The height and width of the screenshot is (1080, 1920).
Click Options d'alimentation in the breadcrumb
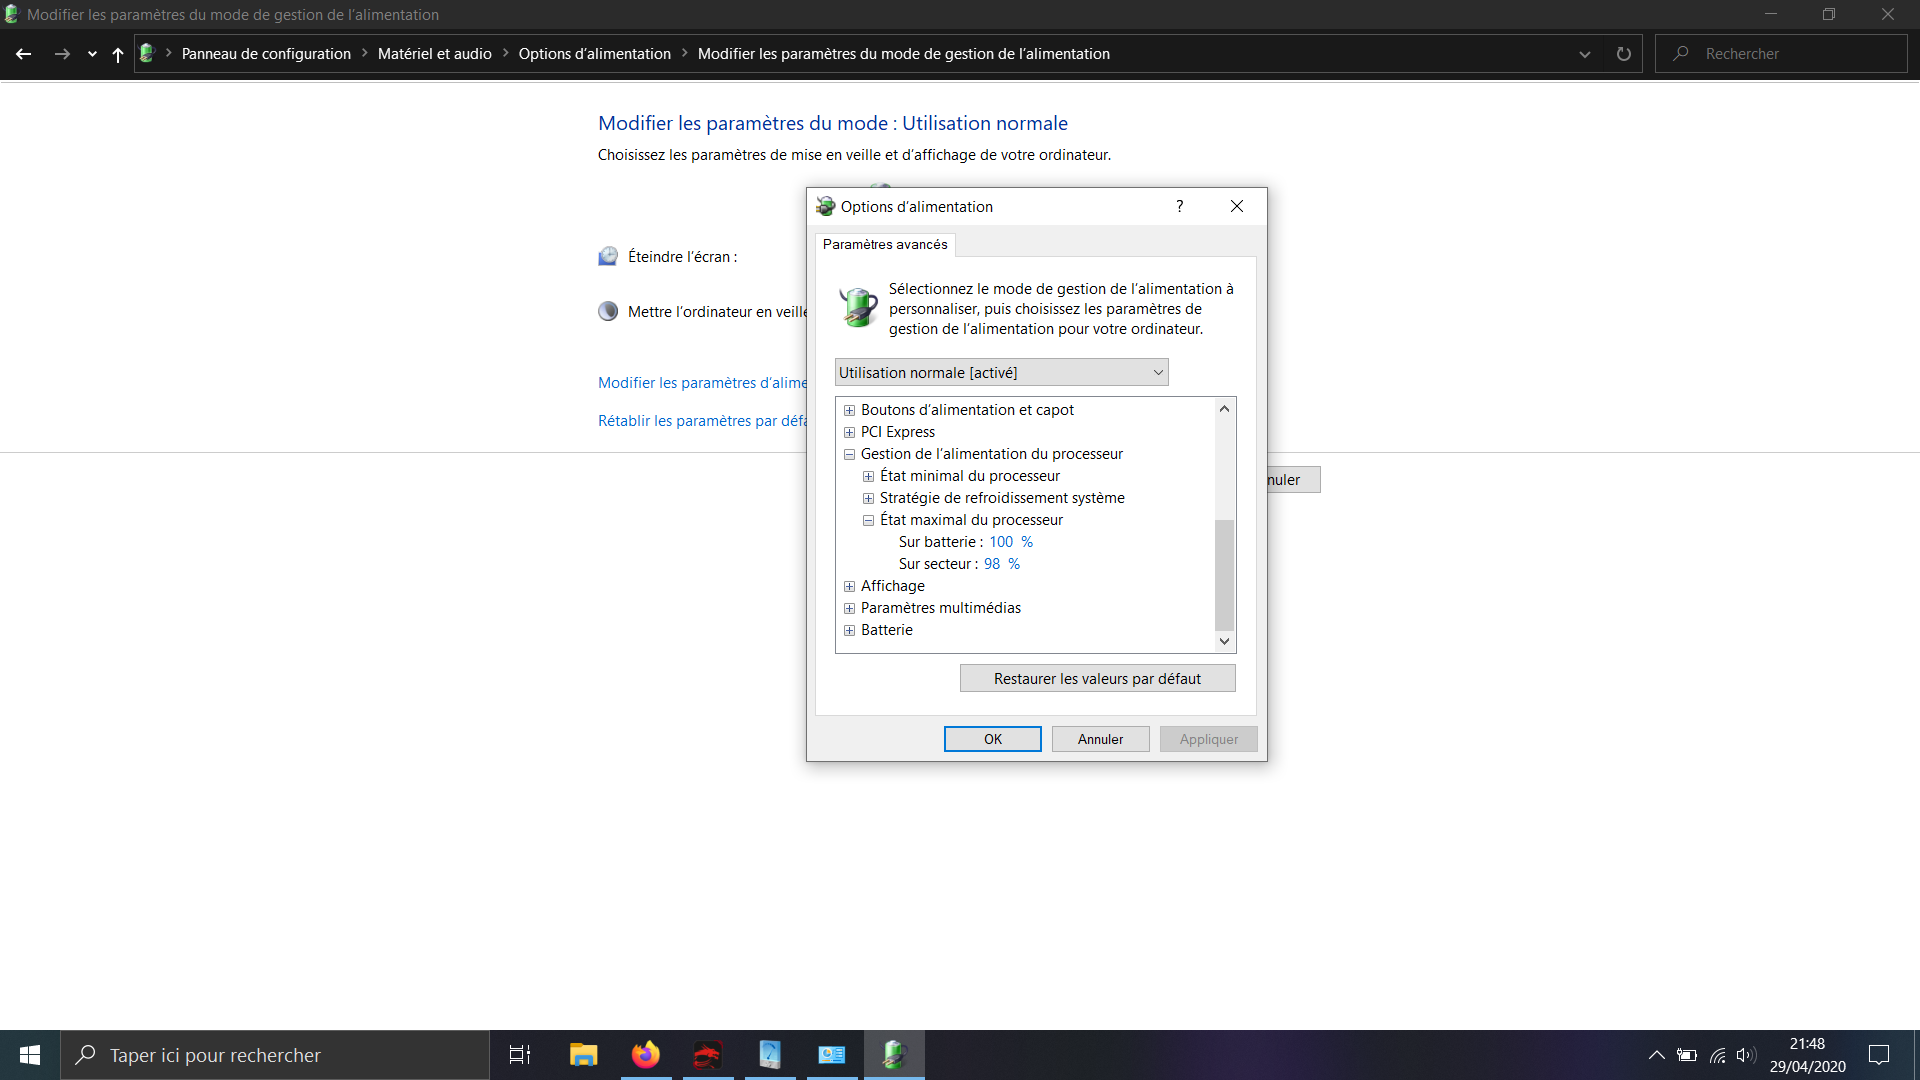[594, 54]
